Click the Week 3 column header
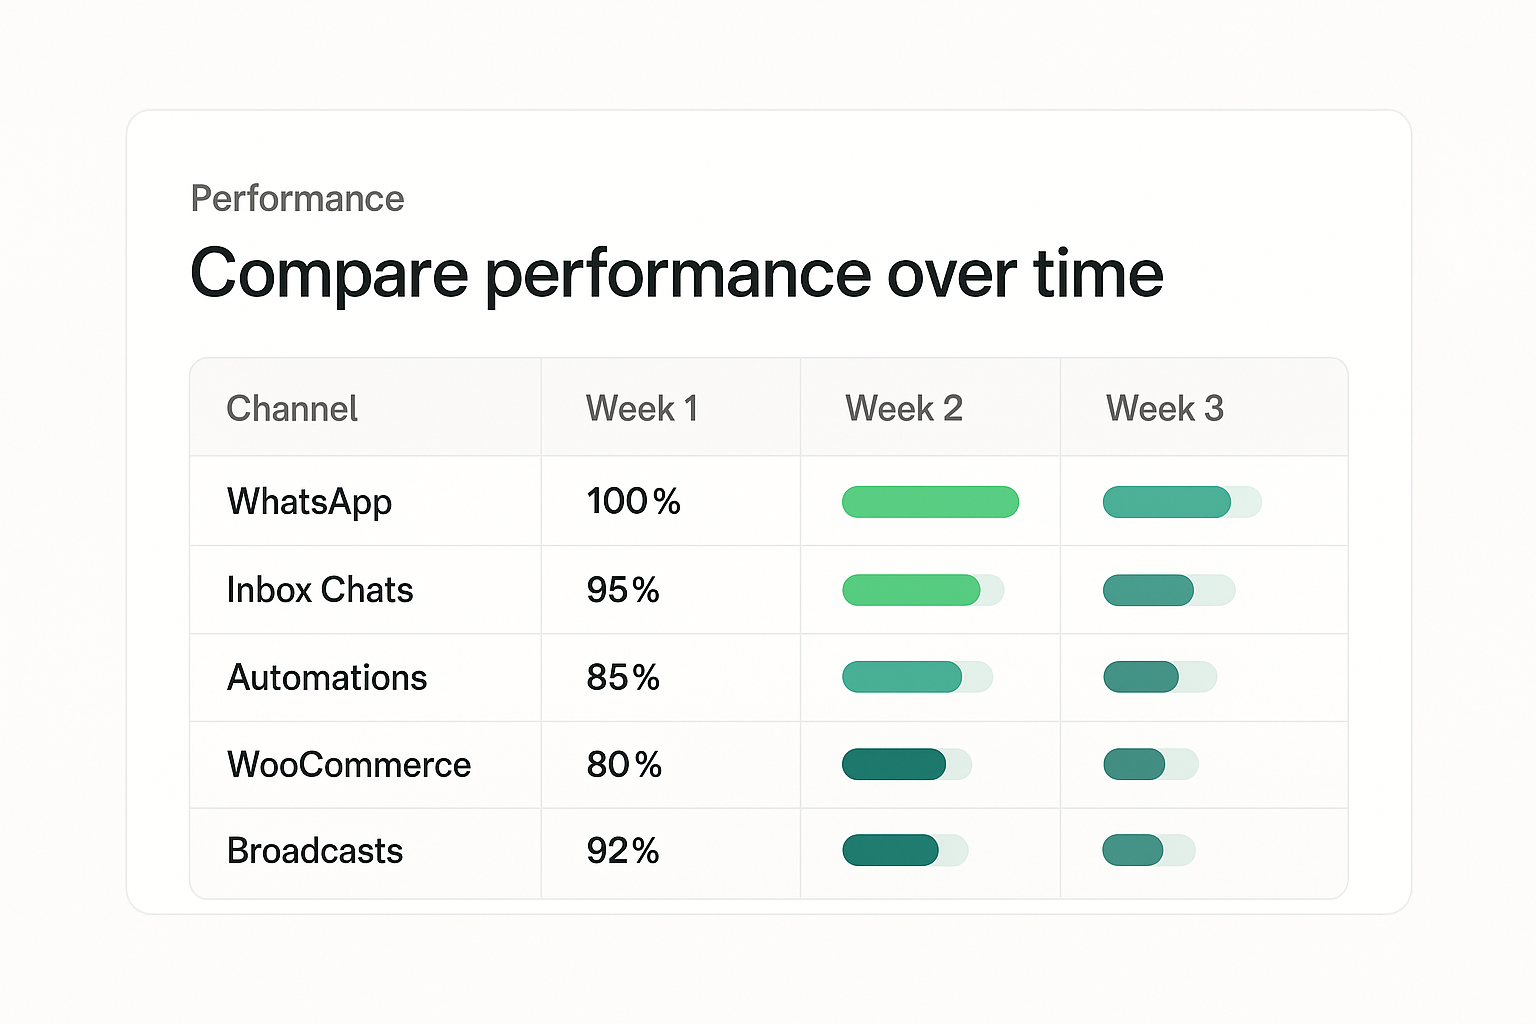 click(1164, 408)
